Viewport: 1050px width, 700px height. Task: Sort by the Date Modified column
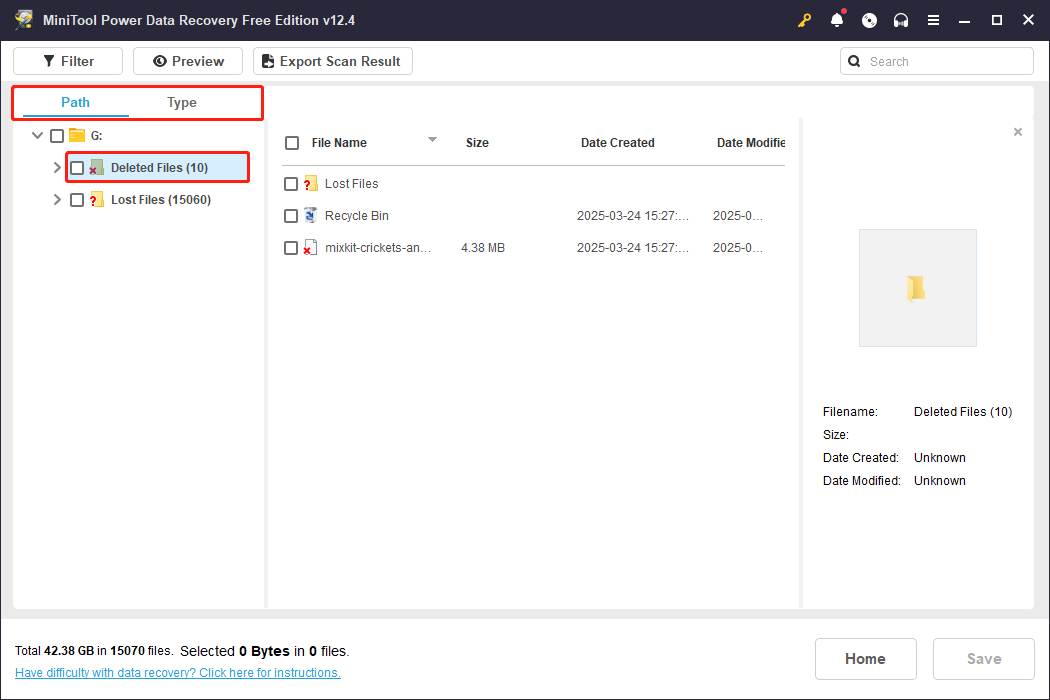[751, 143]
